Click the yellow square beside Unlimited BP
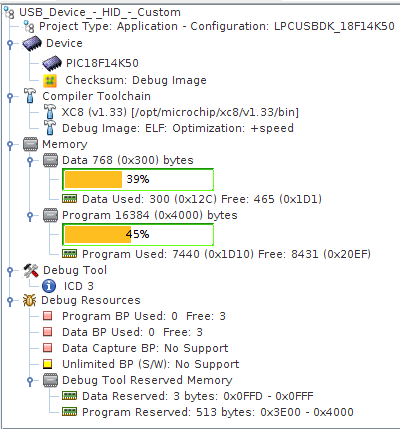The height and width of the screenshot is (429, 400). [x=48, y=364]
